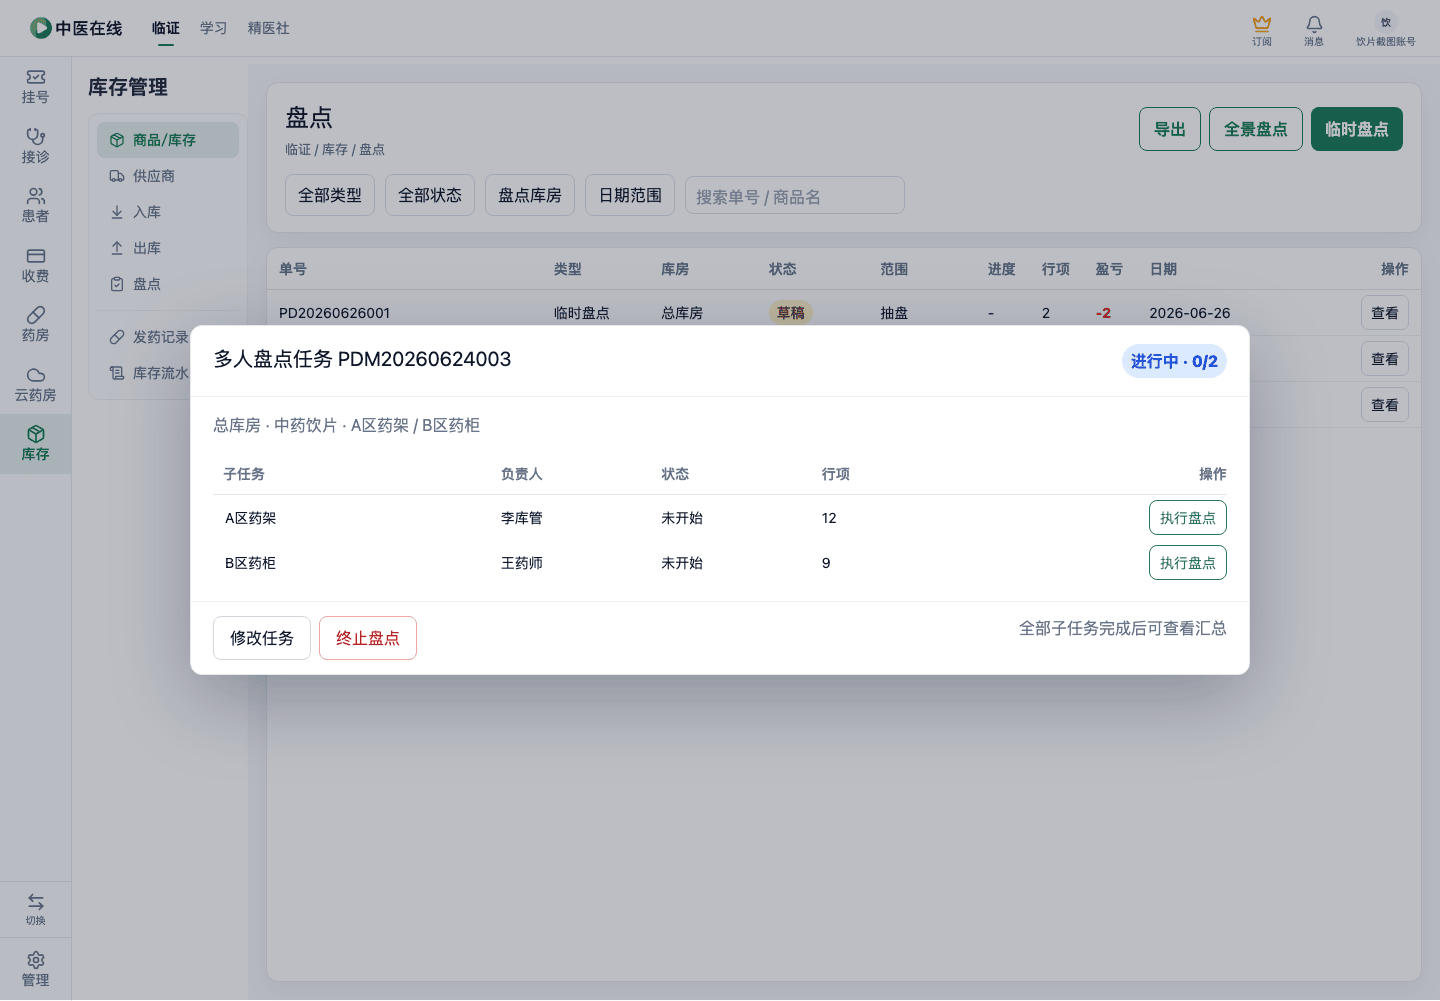Screen dimensions: 1440x1001
Task: Open 盘点 stocktake menu item
Action: pos(168,284)
